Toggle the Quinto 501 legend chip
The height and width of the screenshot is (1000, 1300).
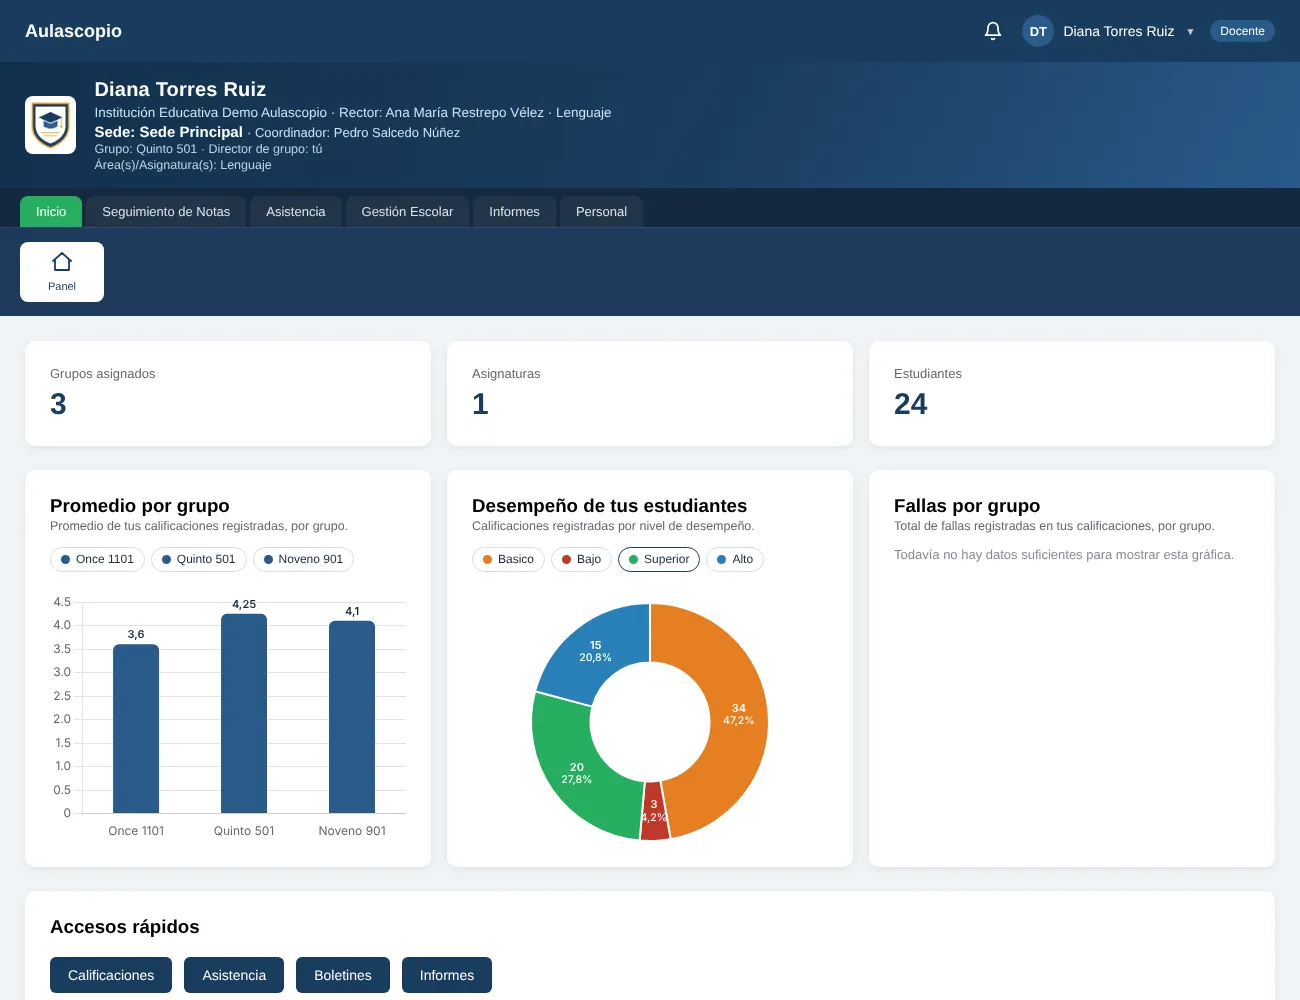(x=199, y=559)
